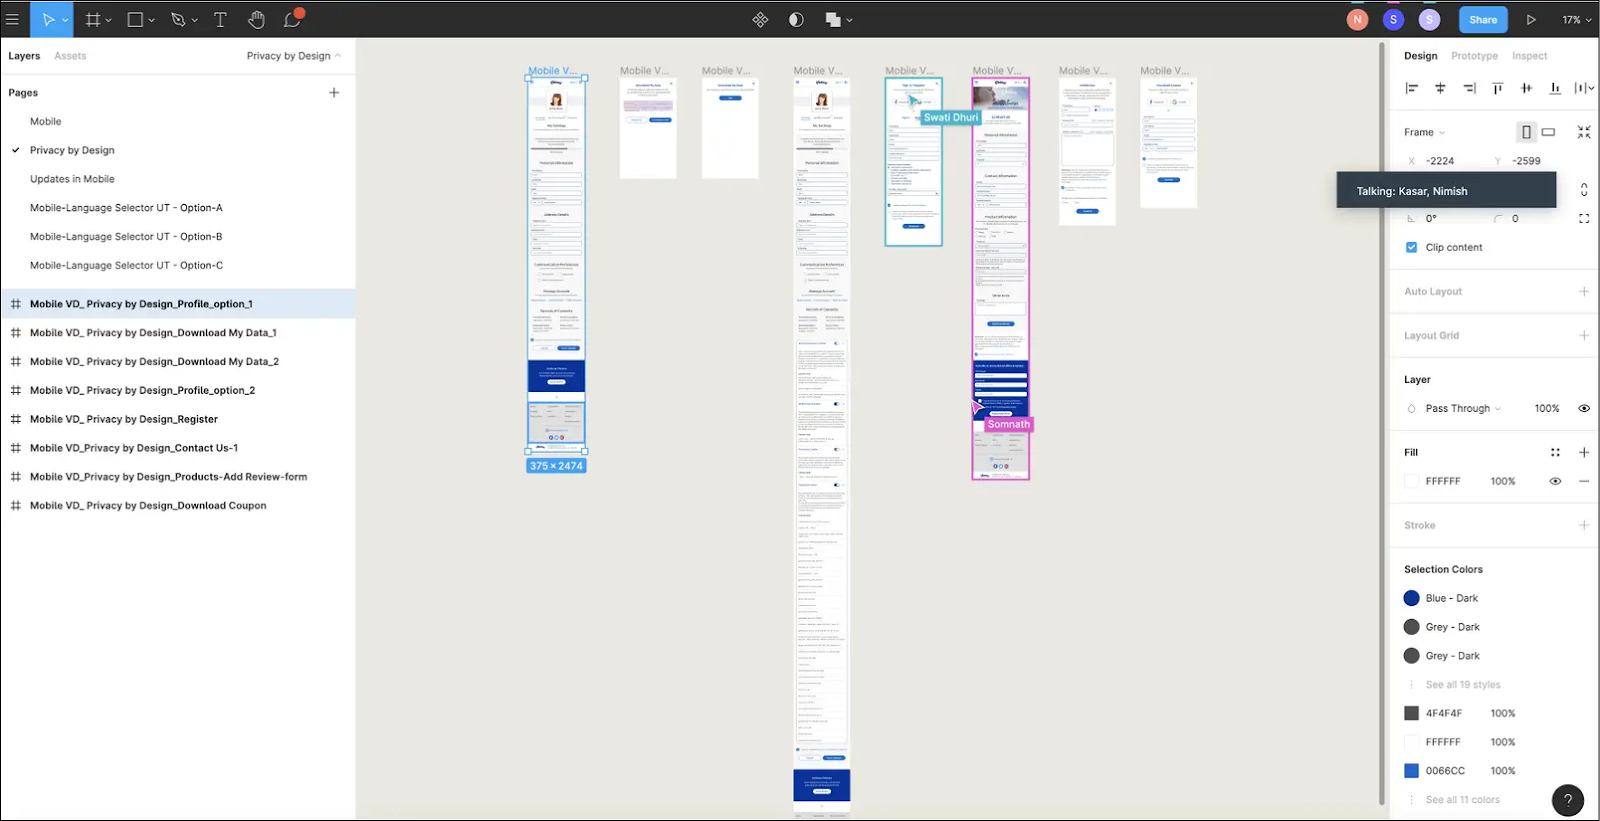Select the Rectangle shape tool
This screenshot has height=821, width=1600.
pos(135,19)
